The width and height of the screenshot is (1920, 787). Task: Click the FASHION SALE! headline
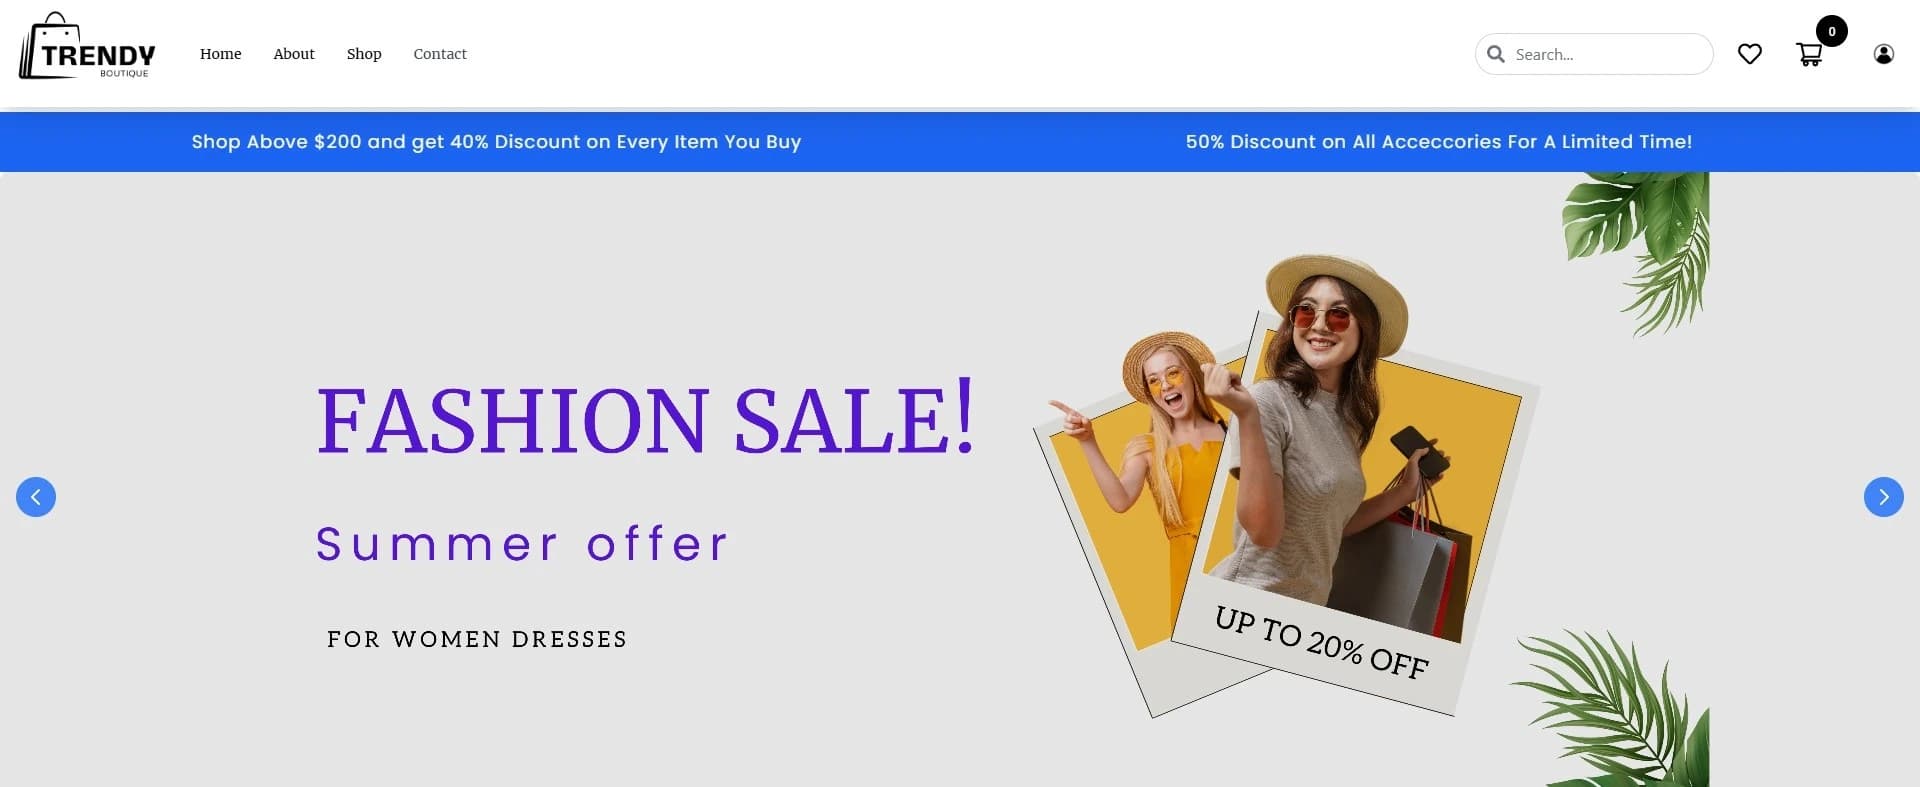point(645,417)
